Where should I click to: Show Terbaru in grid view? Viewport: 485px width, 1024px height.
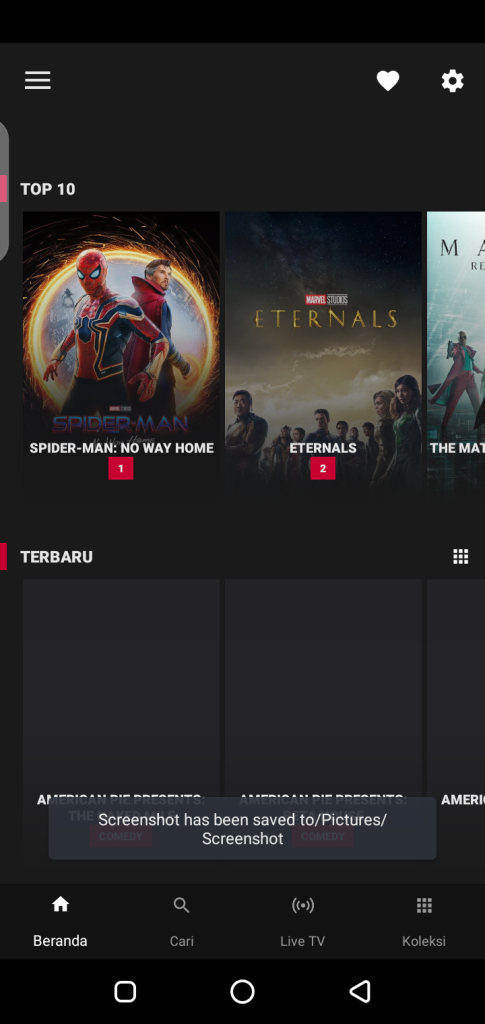click(x=461, y=556)
